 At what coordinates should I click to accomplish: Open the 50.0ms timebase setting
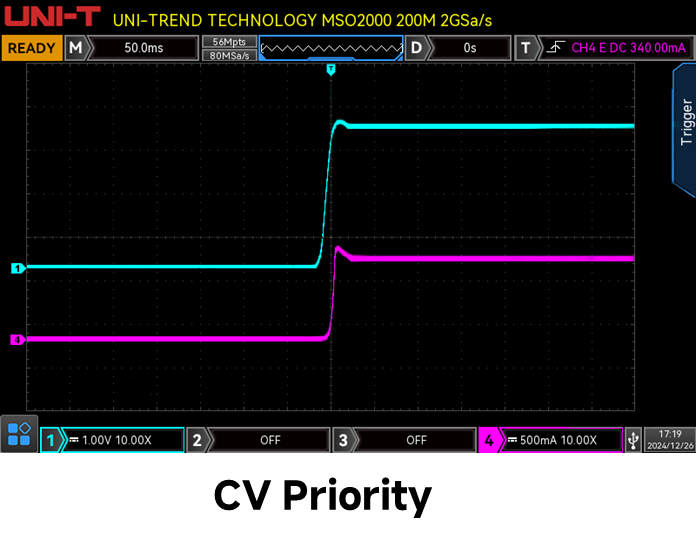(143, 47)
